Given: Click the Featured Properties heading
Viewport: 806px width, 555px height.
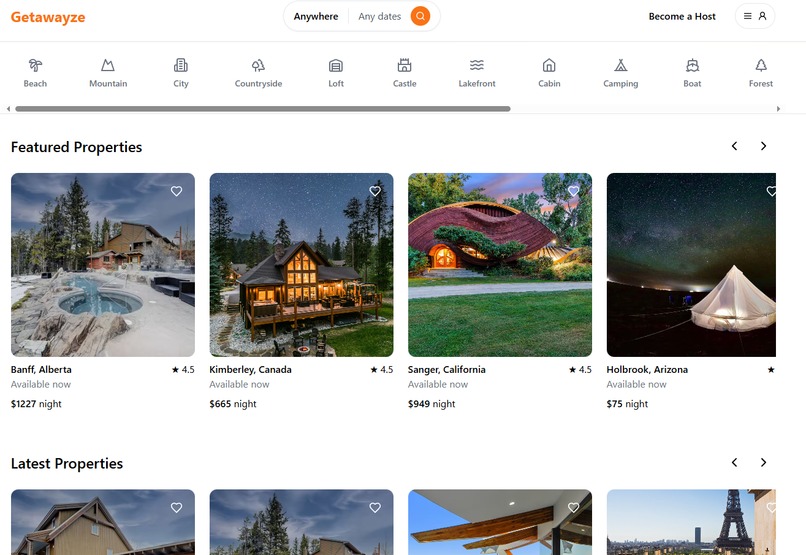Looking at the screenshot, I should tap(77, 147).
